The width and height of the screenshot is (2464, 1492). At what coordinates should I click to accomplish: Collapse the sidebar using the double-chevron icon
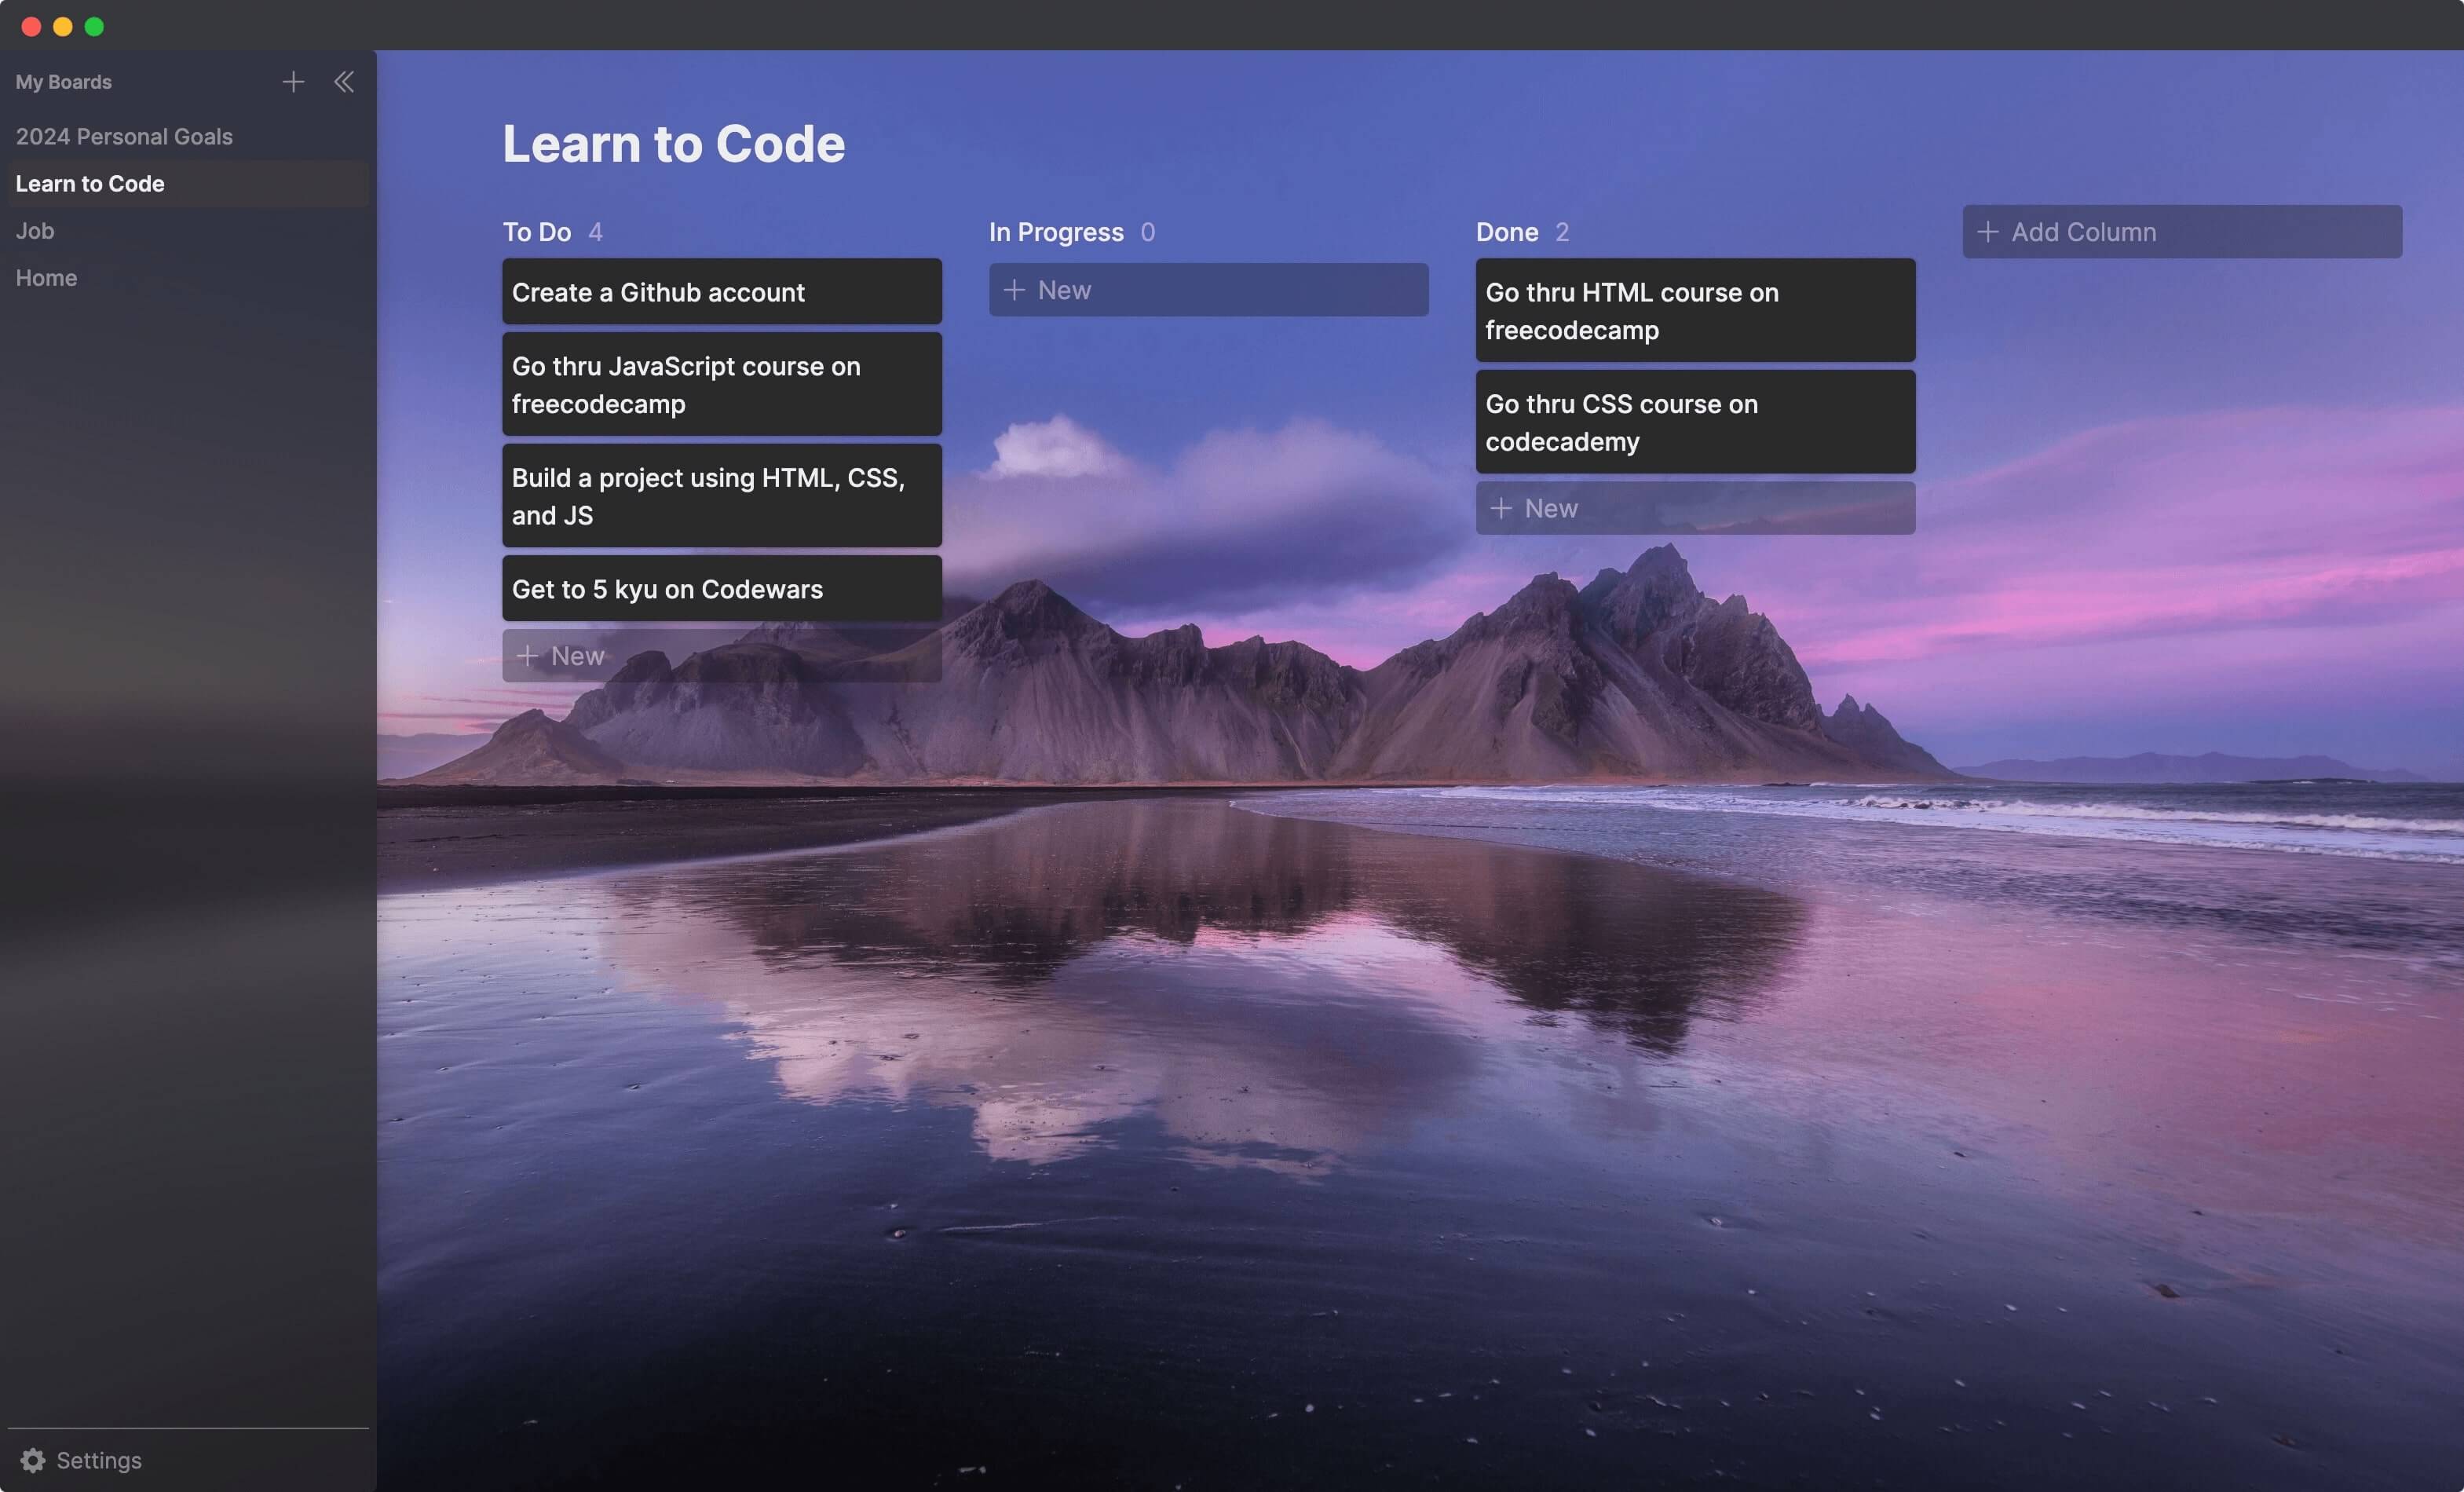point(344,82)
